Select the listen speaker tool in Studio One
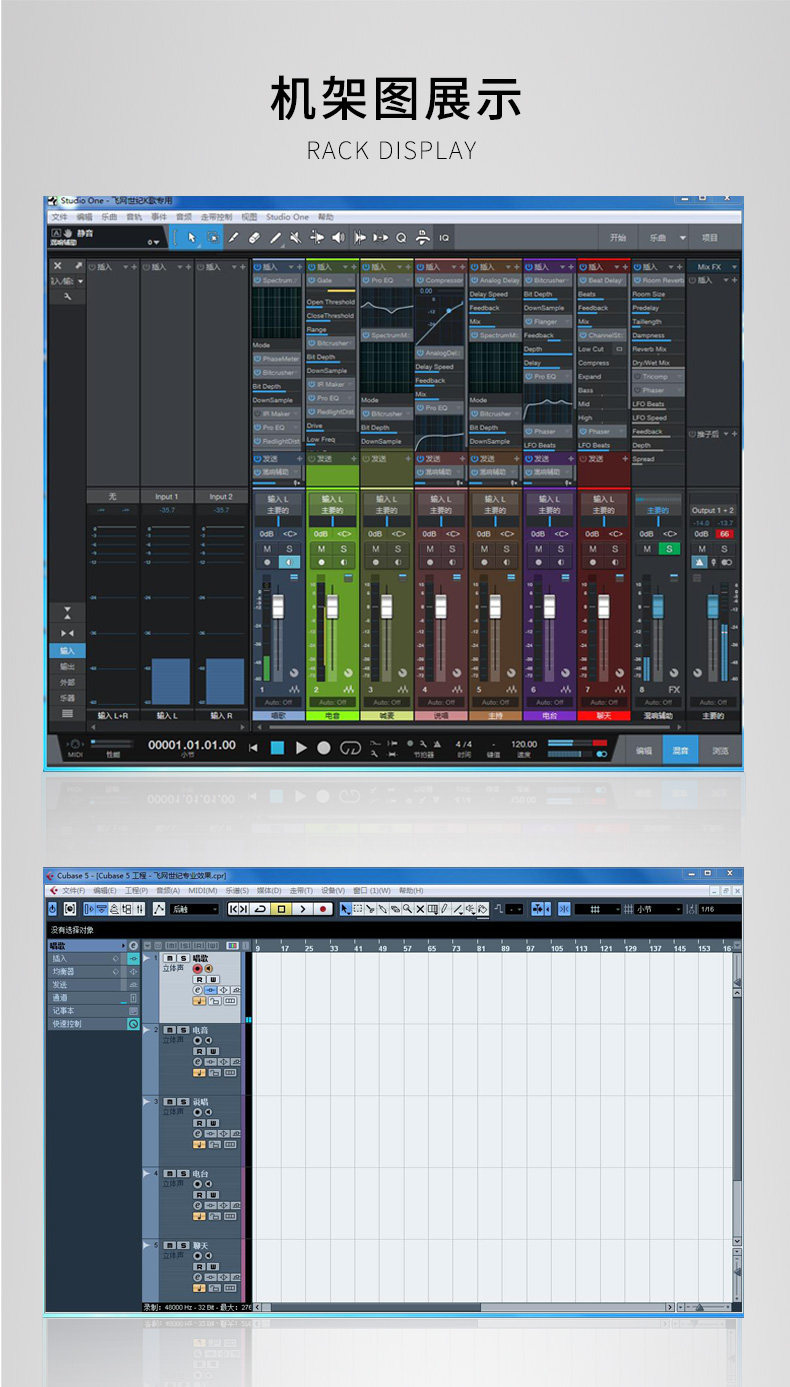This screenshot has width=790, height=1387. tap(338, 237)
